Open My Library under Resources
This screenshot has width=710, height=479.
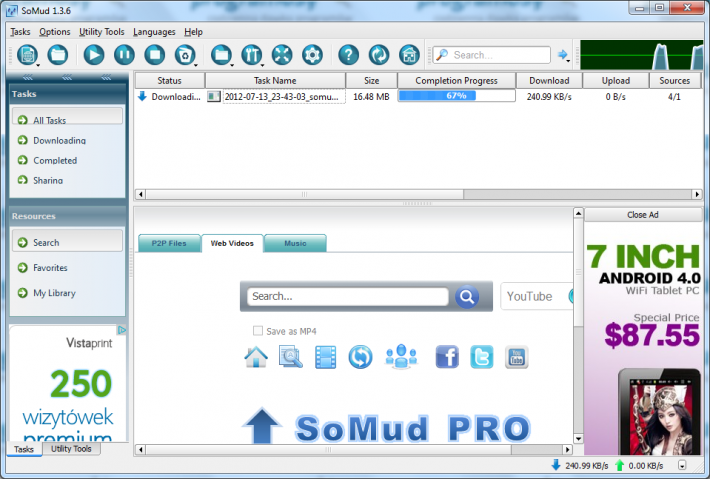tap(54, 293)
